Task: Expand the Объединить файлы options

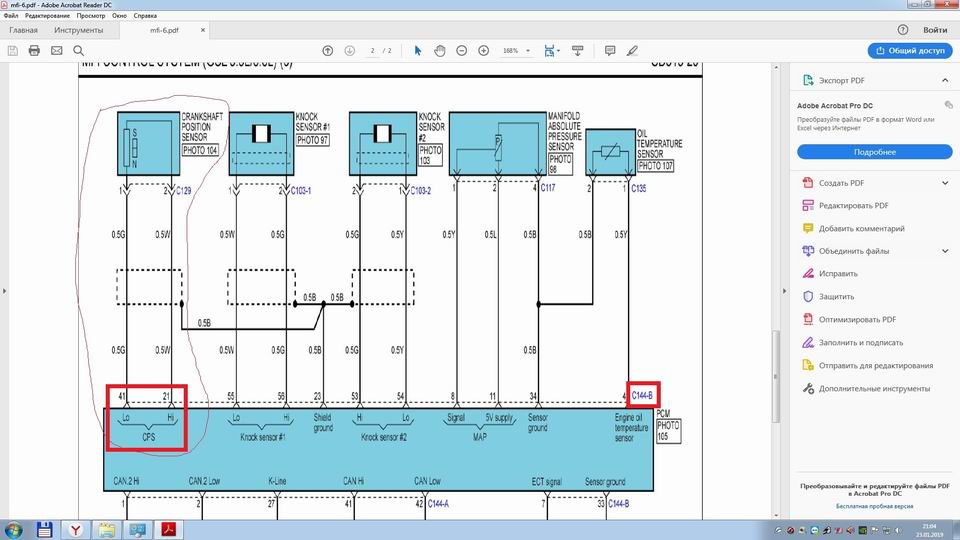Action: 945,251
